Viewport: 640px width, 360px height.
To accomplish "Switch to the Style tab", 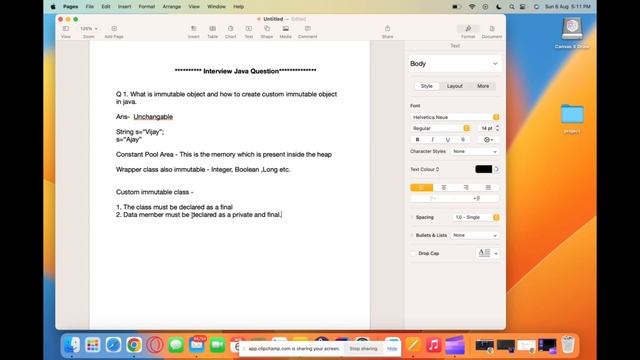I will tap(427, 86).
